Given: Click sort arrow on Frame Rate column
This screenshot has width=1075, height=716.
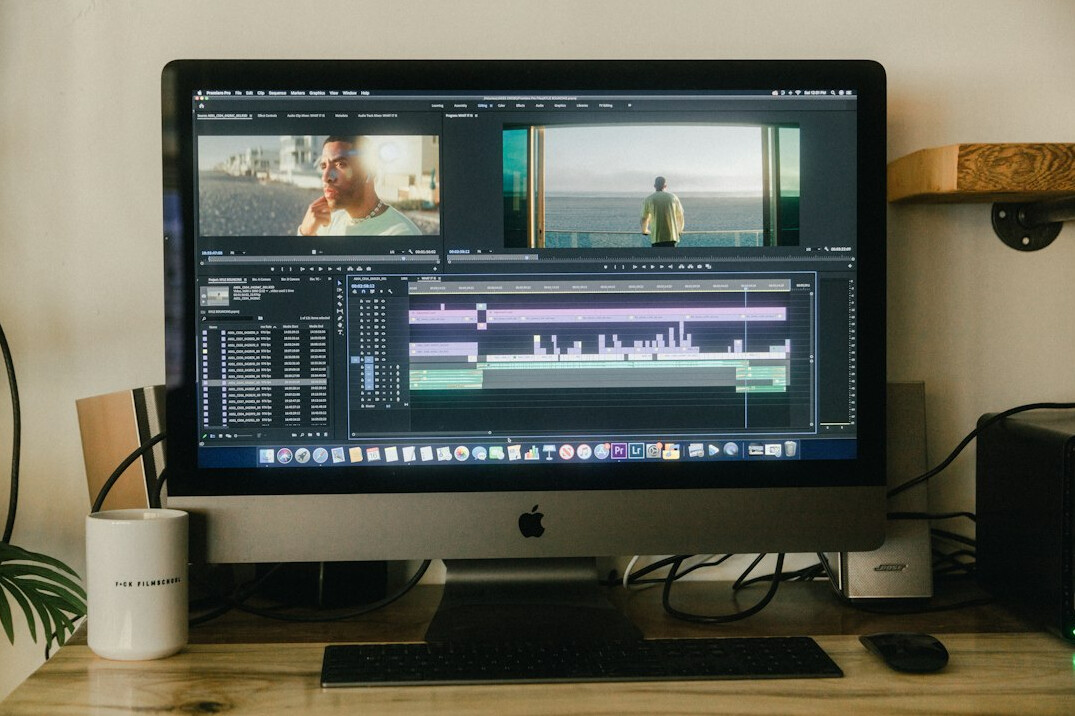Looking at the screenshot, I should [275, 327].
